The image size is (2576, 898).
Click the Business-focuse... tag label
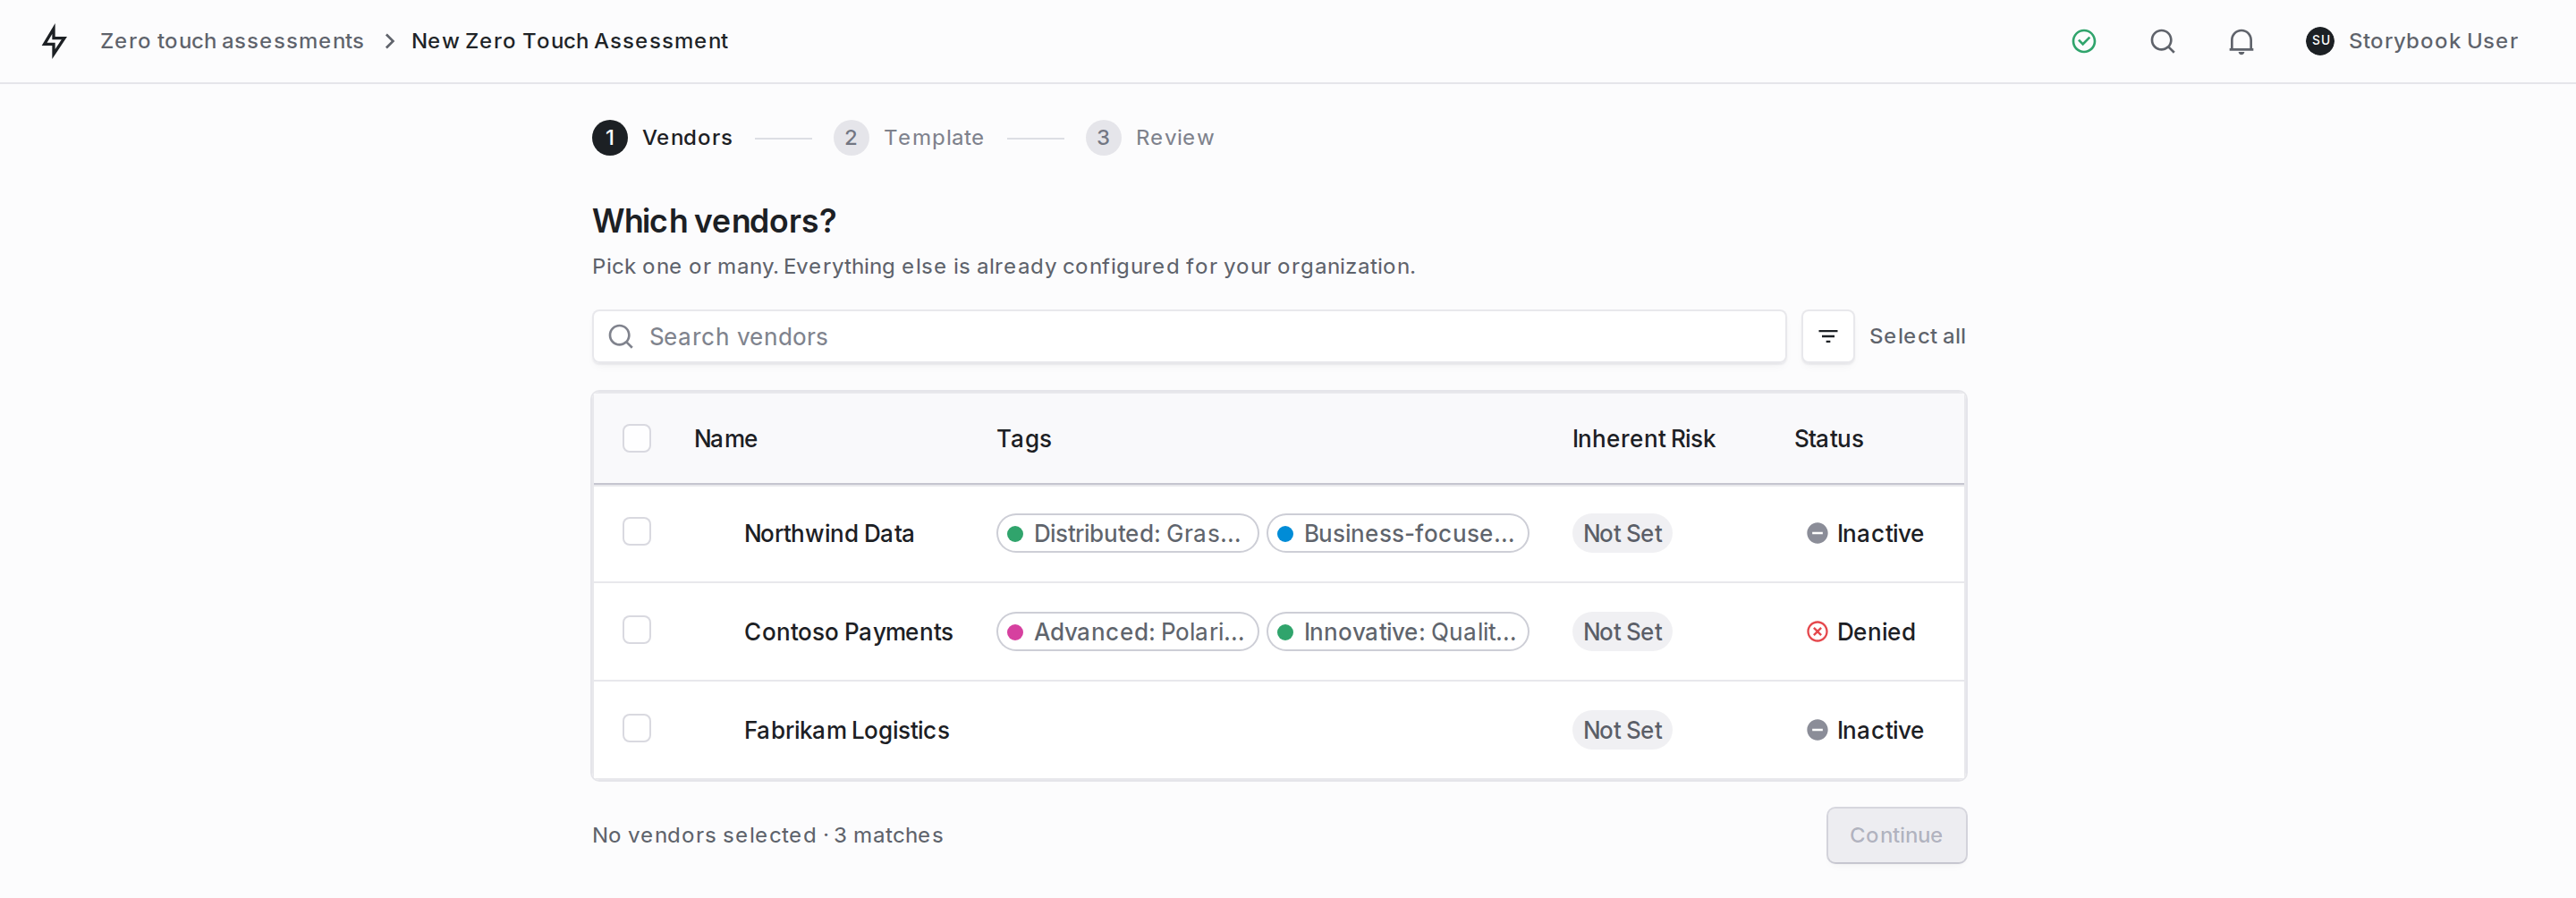pyautogui.click(x=1409, y=534)
